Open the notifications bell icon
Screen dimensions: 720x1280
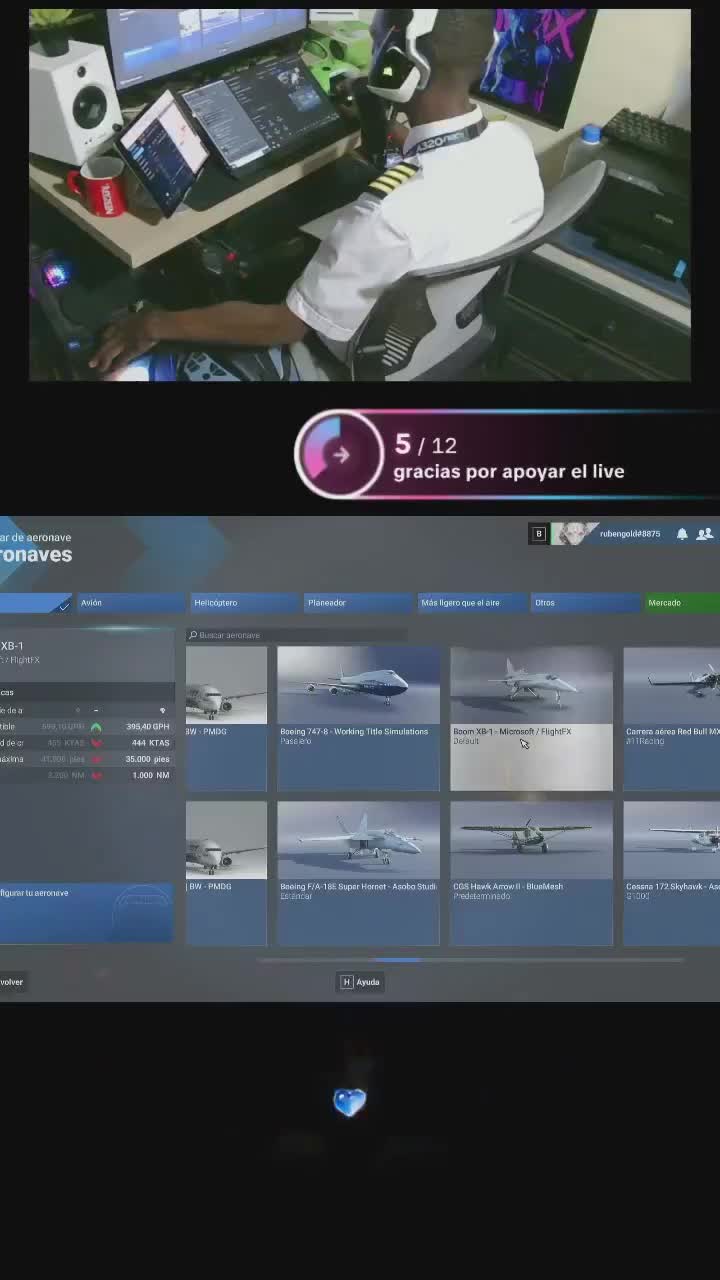click(x=682, y=534)
